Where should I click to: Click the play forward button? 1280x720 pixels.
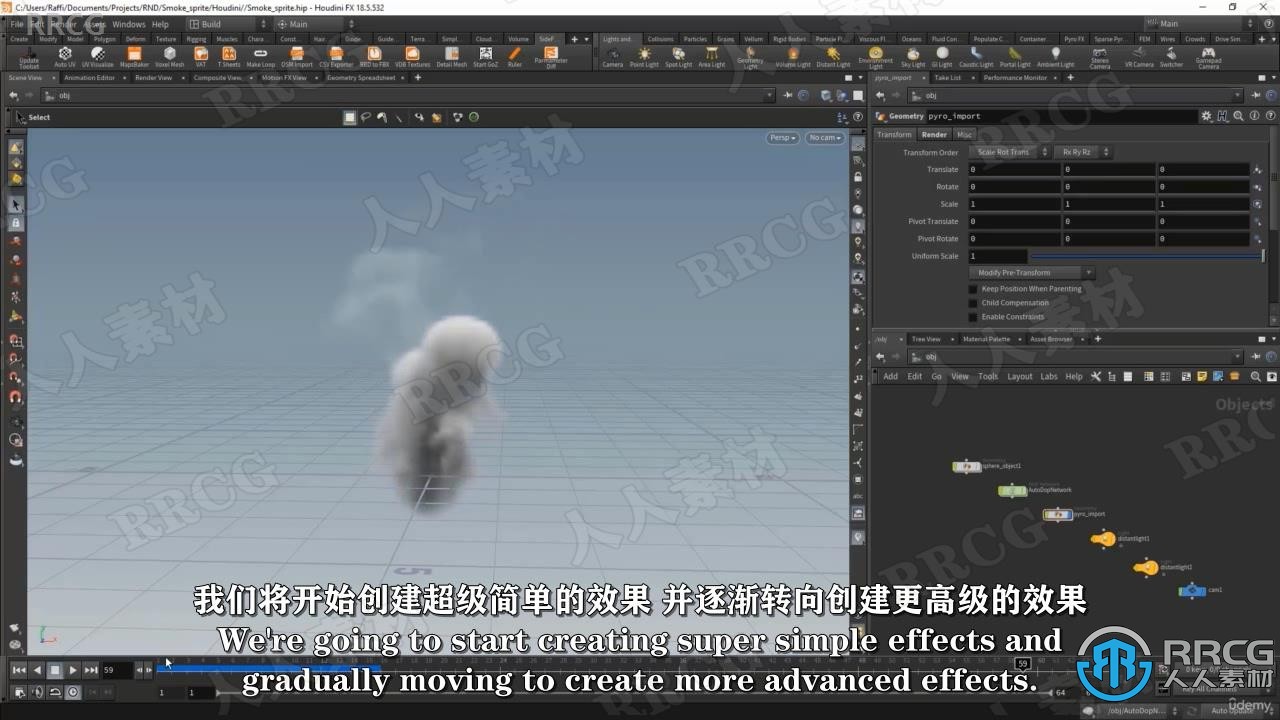(x=73, y=670)
